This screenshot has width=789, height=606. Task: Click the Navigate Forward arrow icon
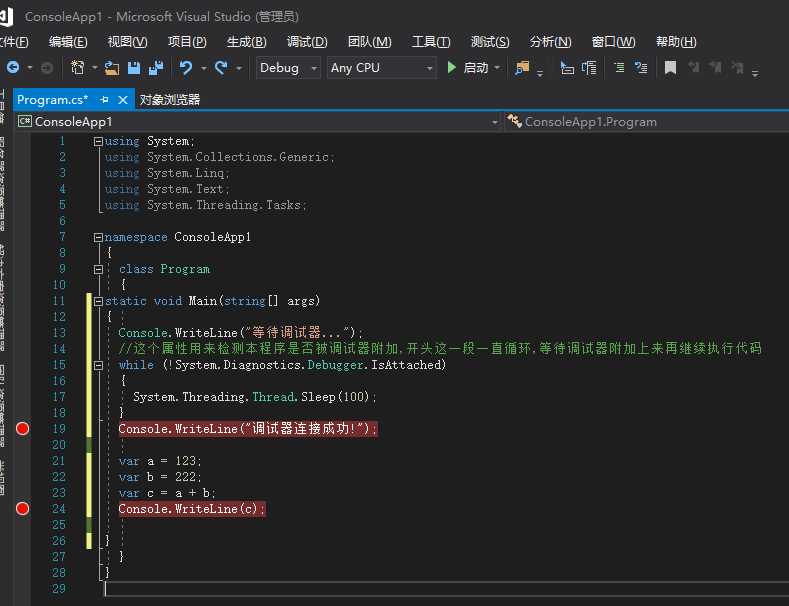pyautogui.click(x=46, y=67)
